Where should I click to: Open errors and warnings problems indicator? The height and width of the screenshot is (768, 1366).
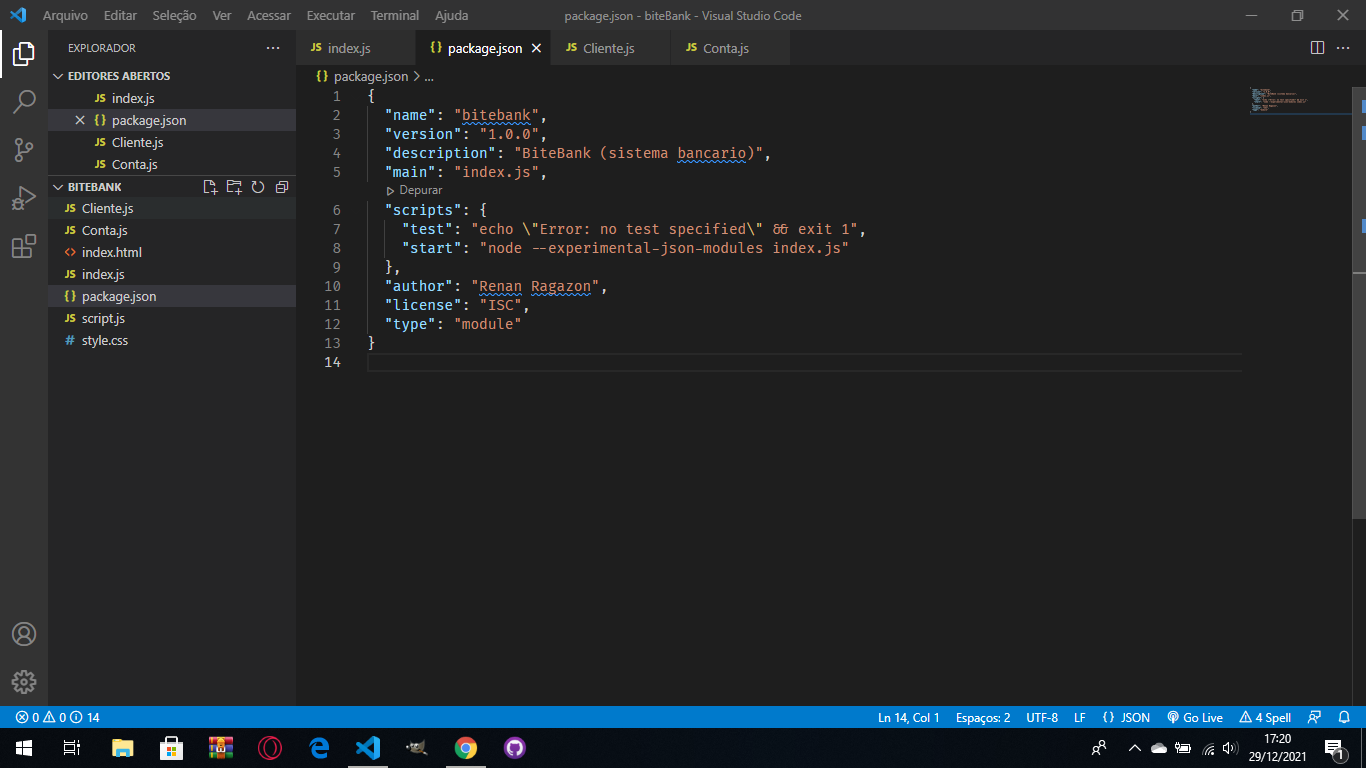coord(57,717)
